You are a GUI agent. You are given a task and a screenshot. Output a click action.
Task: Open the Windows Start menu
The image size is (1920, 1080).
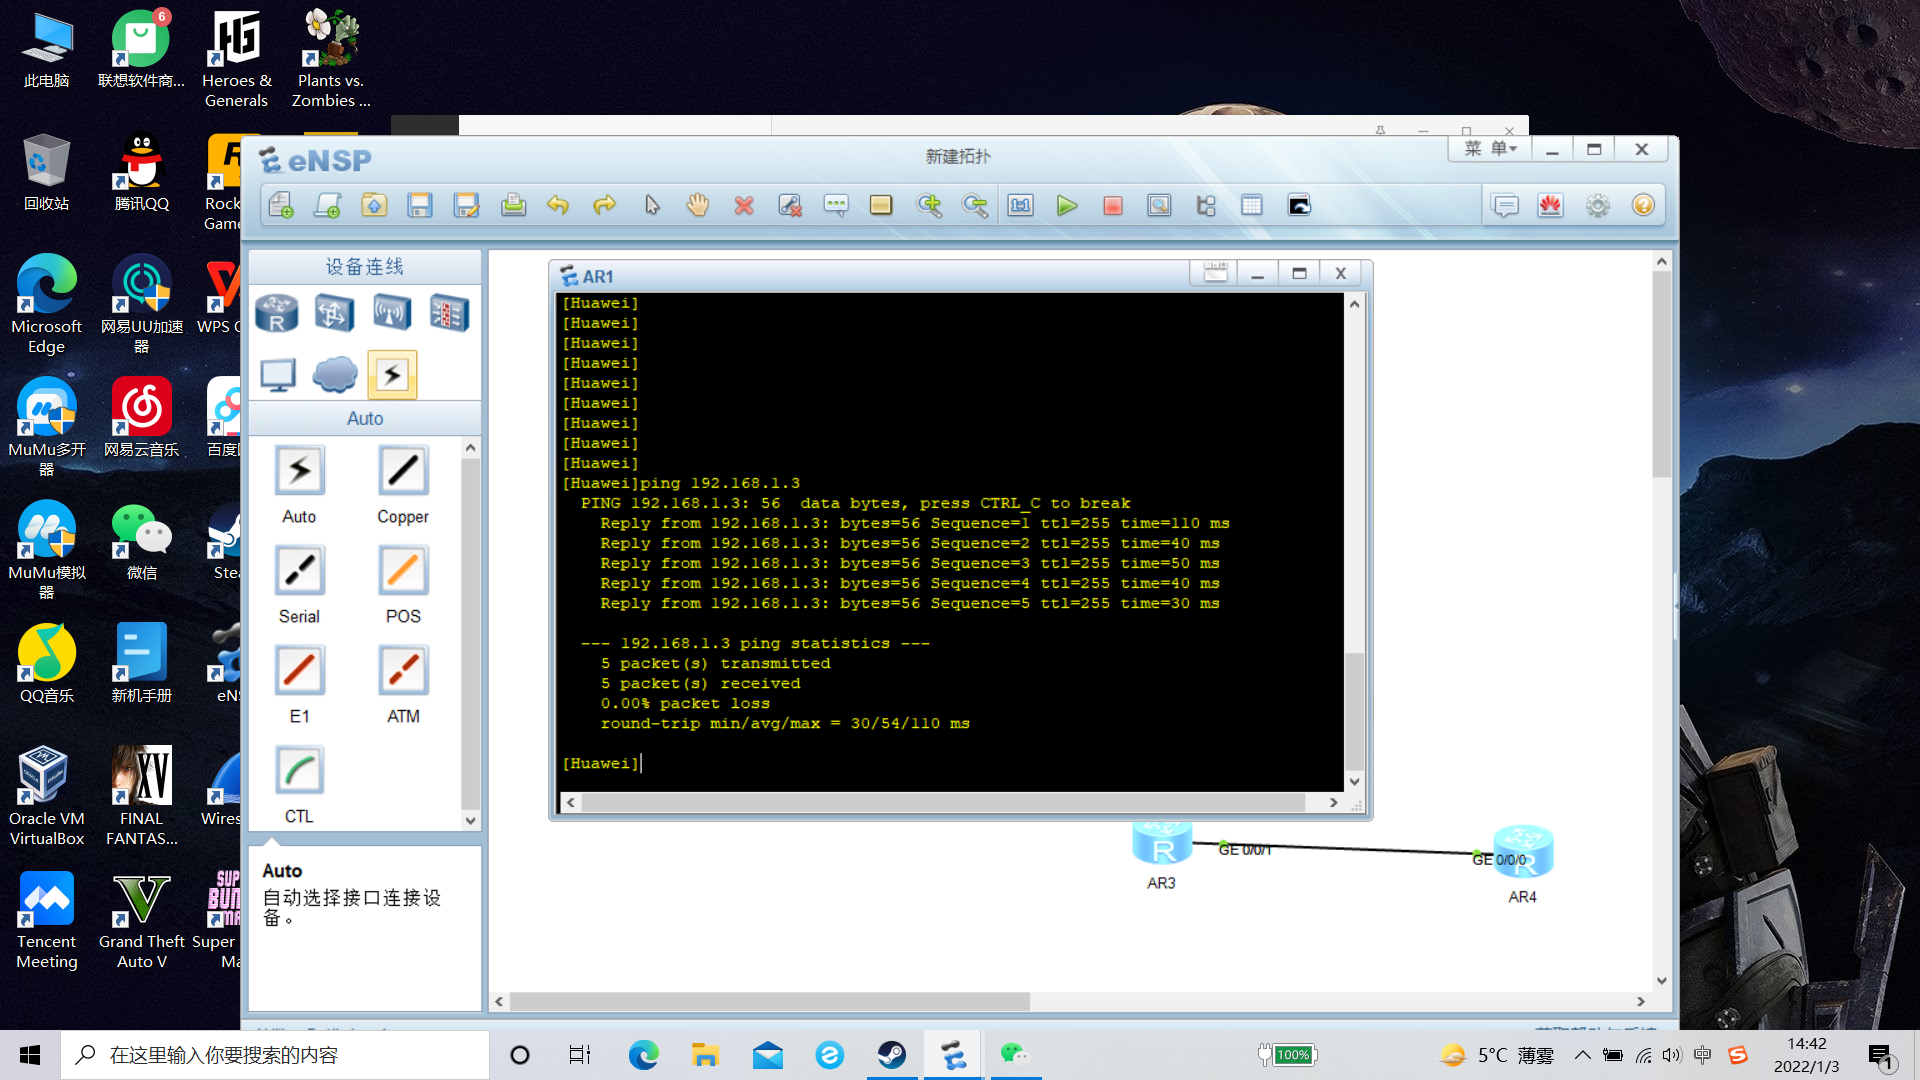pos(30,1055)
